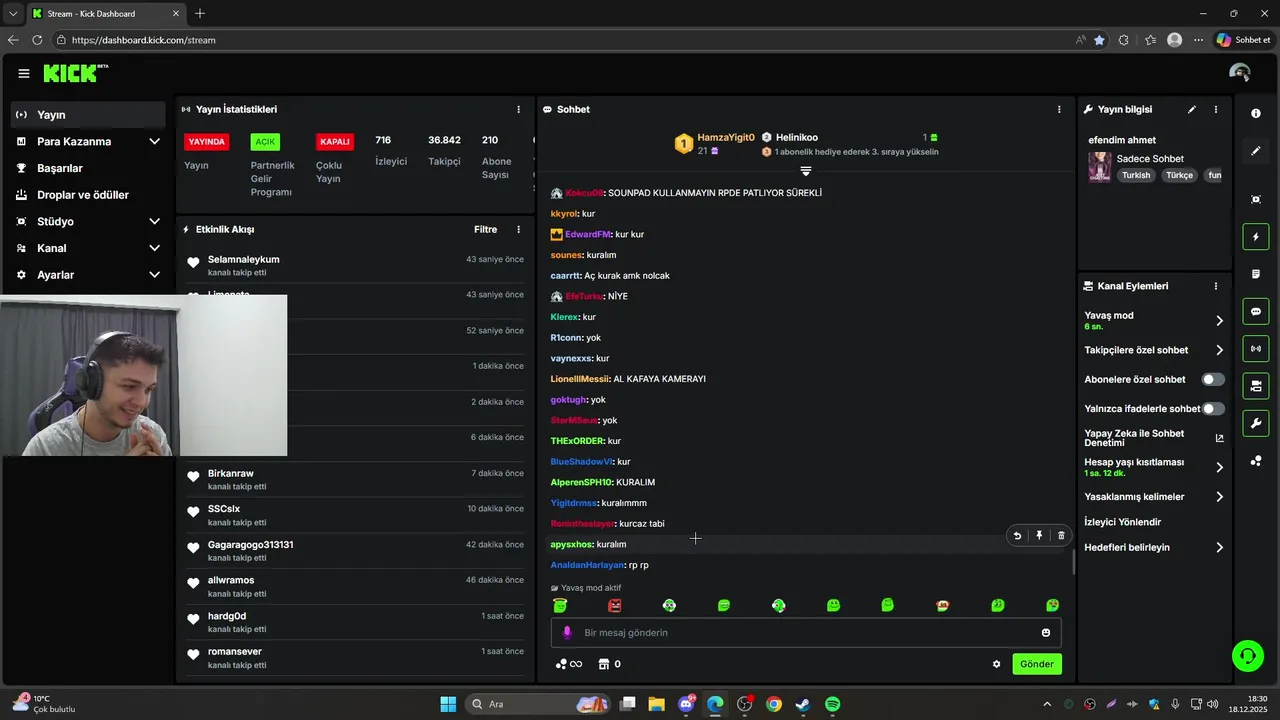The image size is (1280, 720).
Task: Open Spotify from the taskbar
Action: (x=832, y=704)
